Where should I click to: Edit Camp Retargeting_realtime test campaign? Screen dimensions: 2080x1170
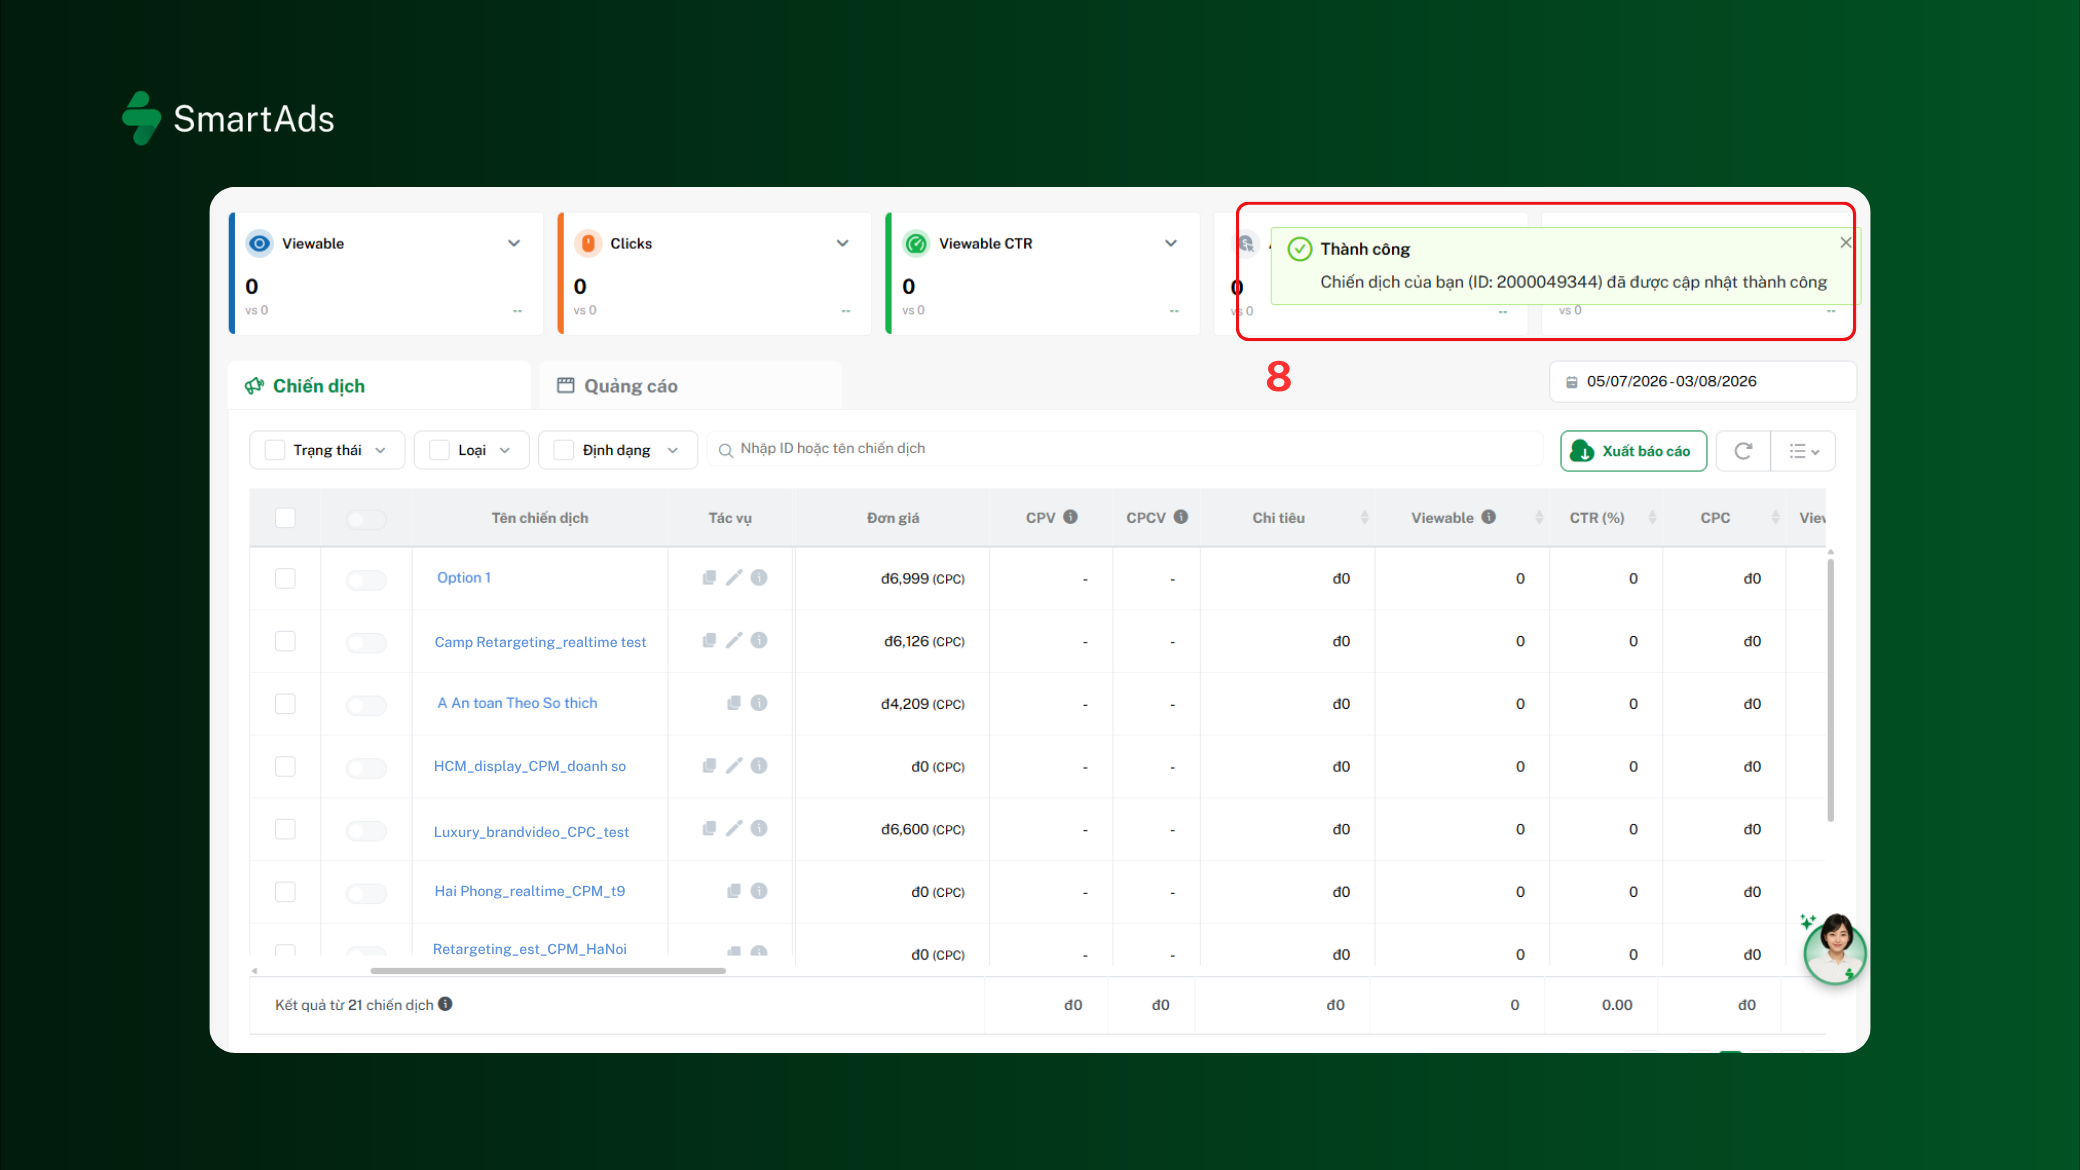pos(734,641)
